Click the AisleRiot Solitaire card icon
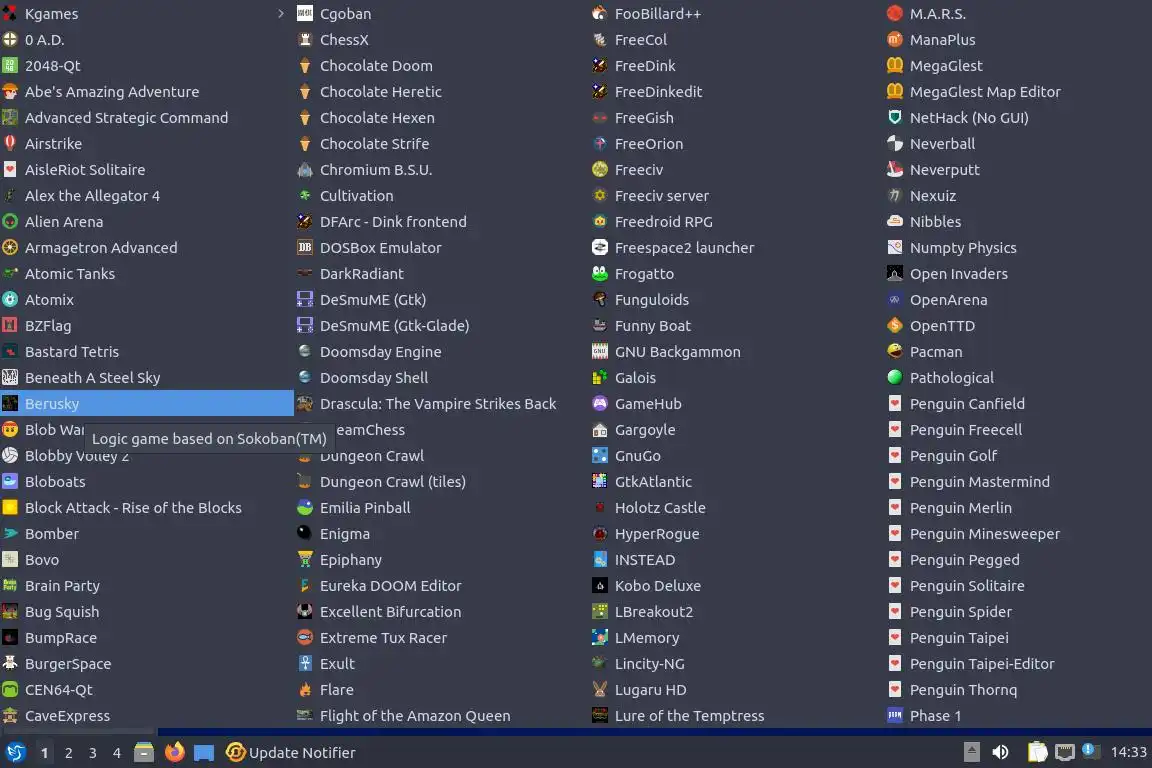 (x=10, y=170)
